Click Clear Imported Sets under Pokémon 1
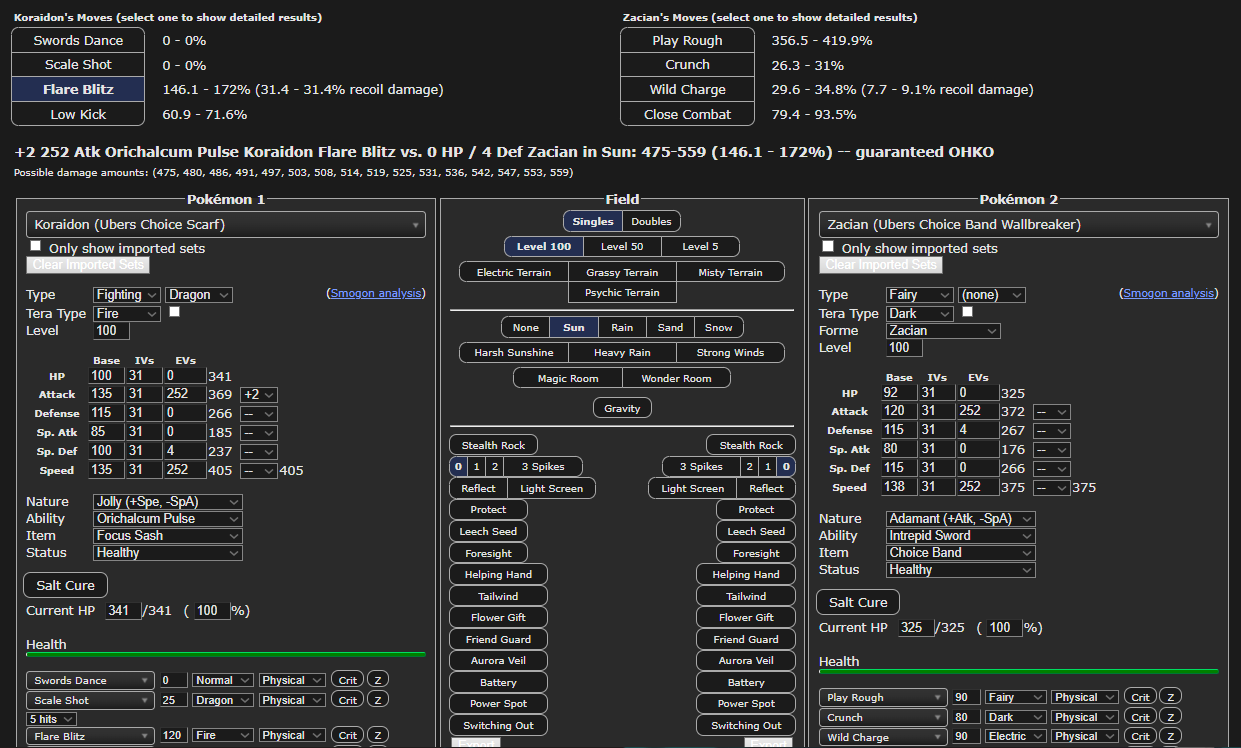 88,265
